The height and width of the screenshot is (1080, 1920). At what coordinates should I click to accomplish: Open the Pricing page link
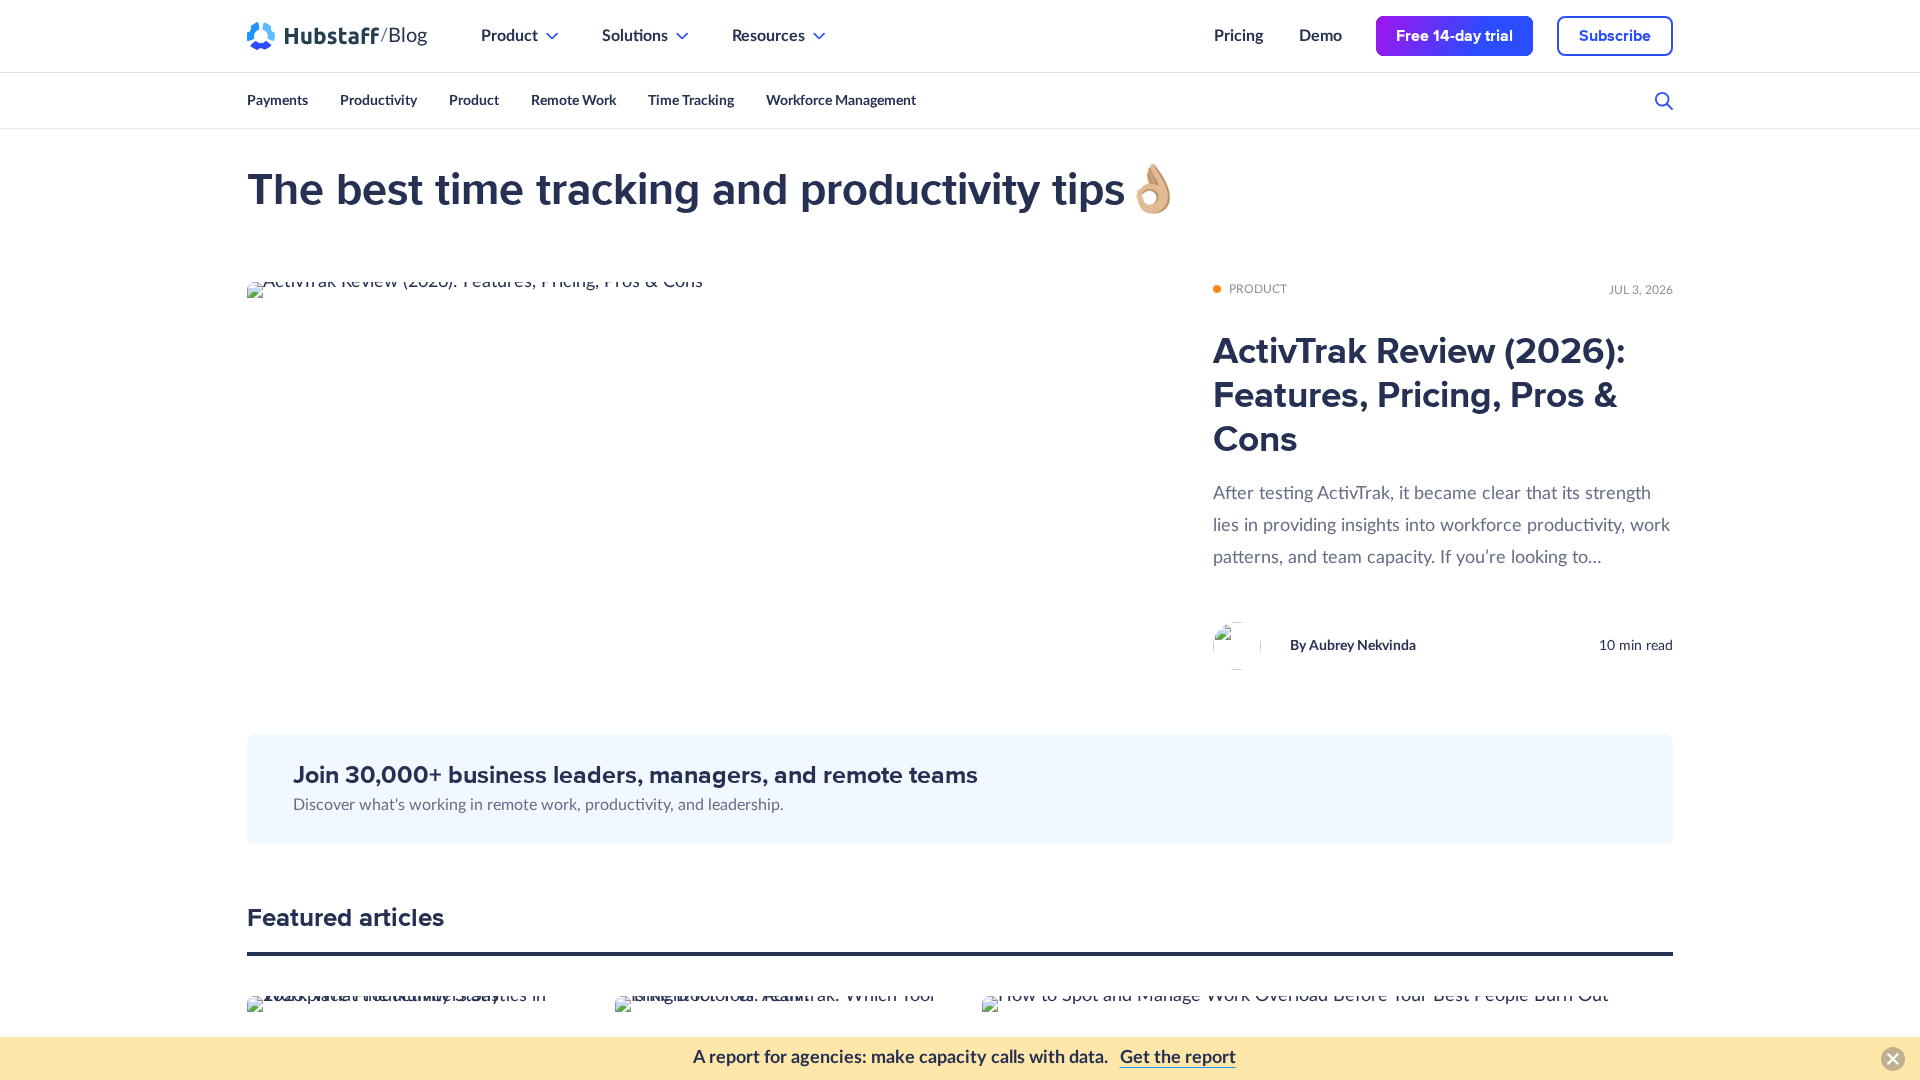coord(1238,36)
